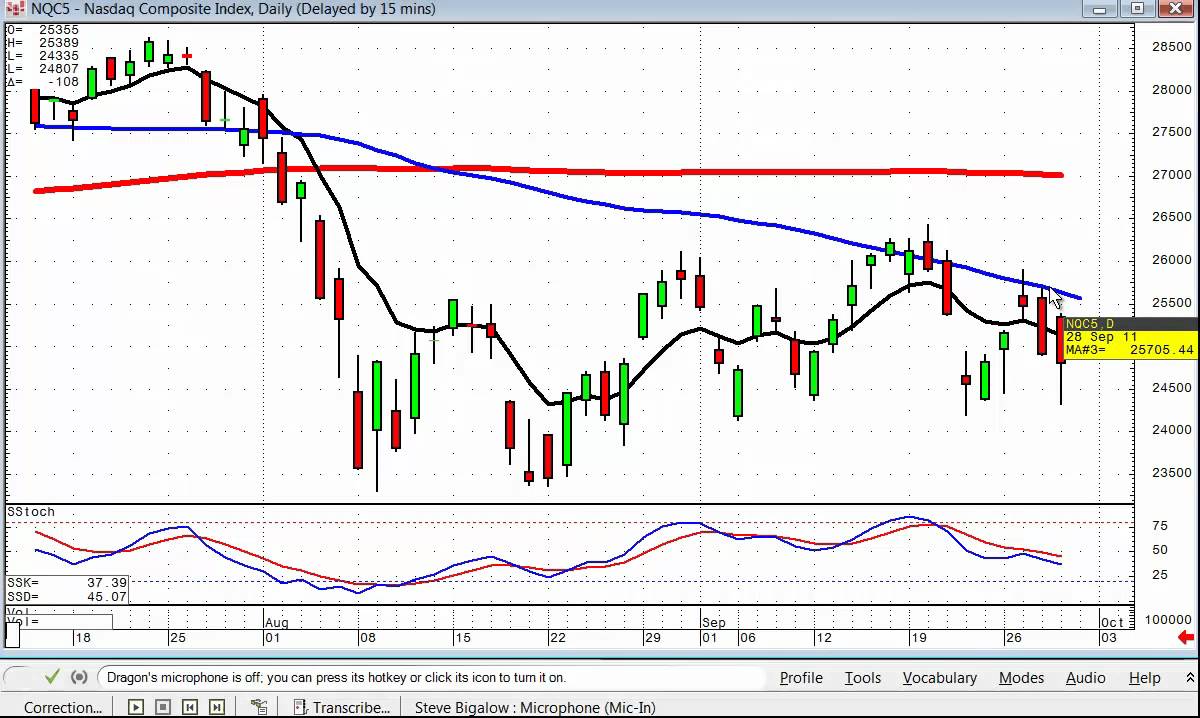Open the Help menu in Dragon bar

pos(1145,677)
